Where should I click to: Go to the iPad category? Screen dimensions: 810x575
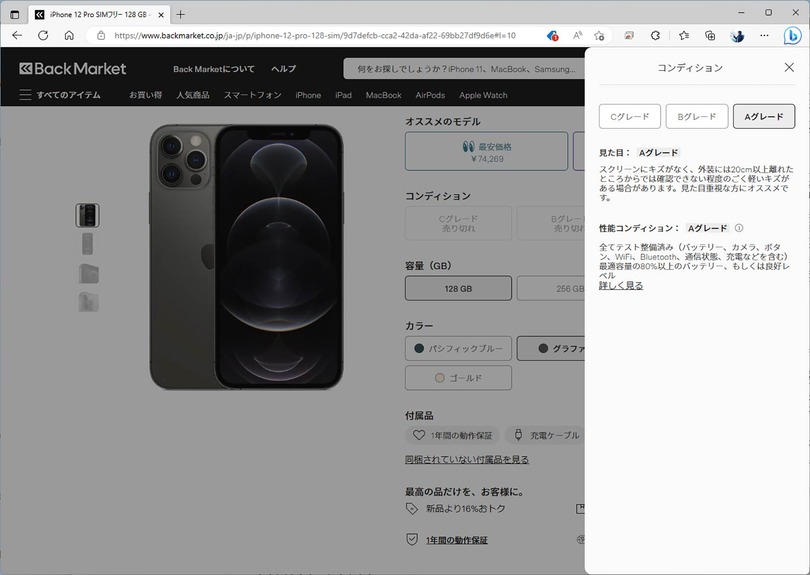[343, 96]
